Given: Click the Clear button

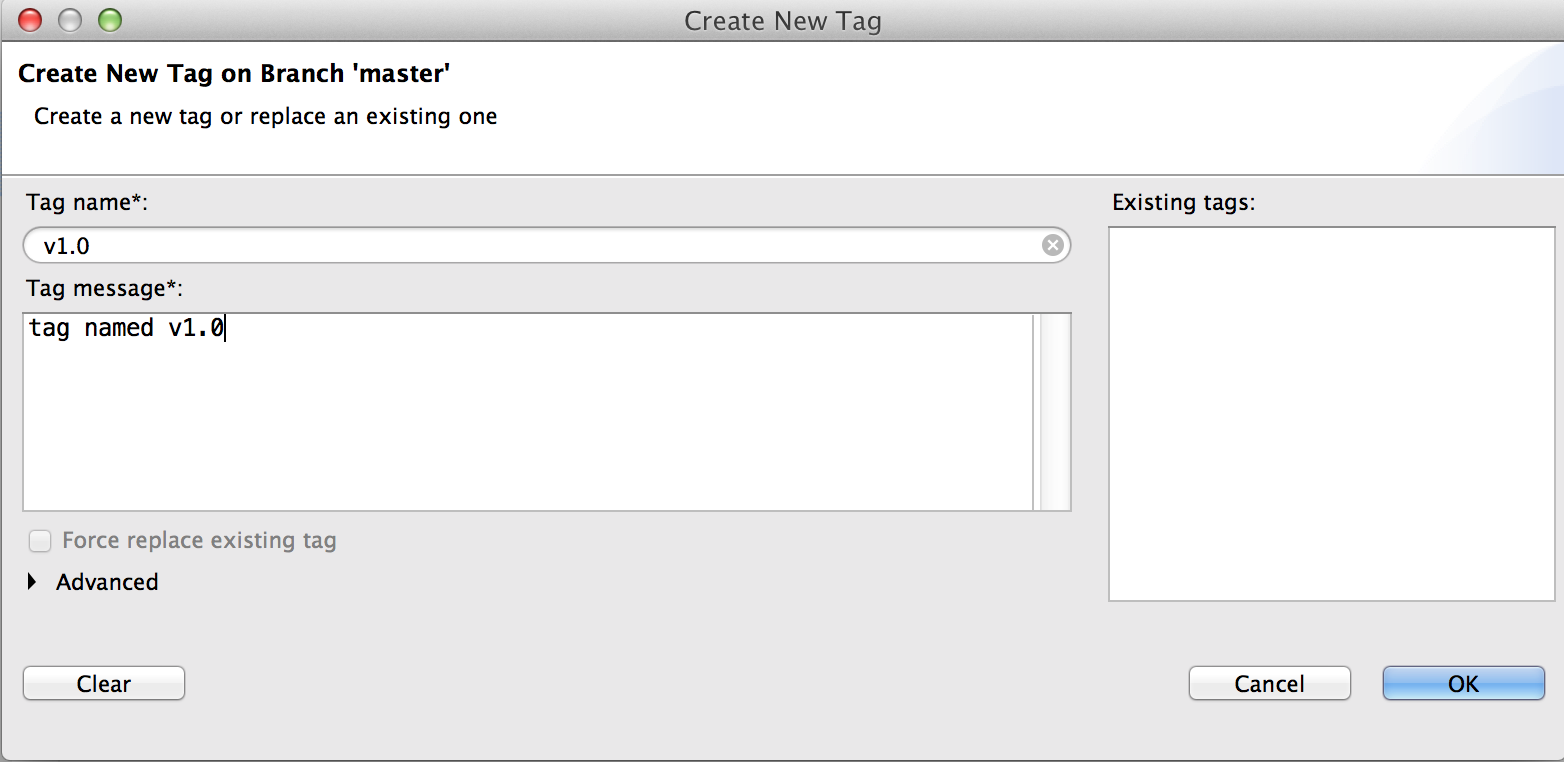Looking at the screenshot, I should click(x=104, y=684).
